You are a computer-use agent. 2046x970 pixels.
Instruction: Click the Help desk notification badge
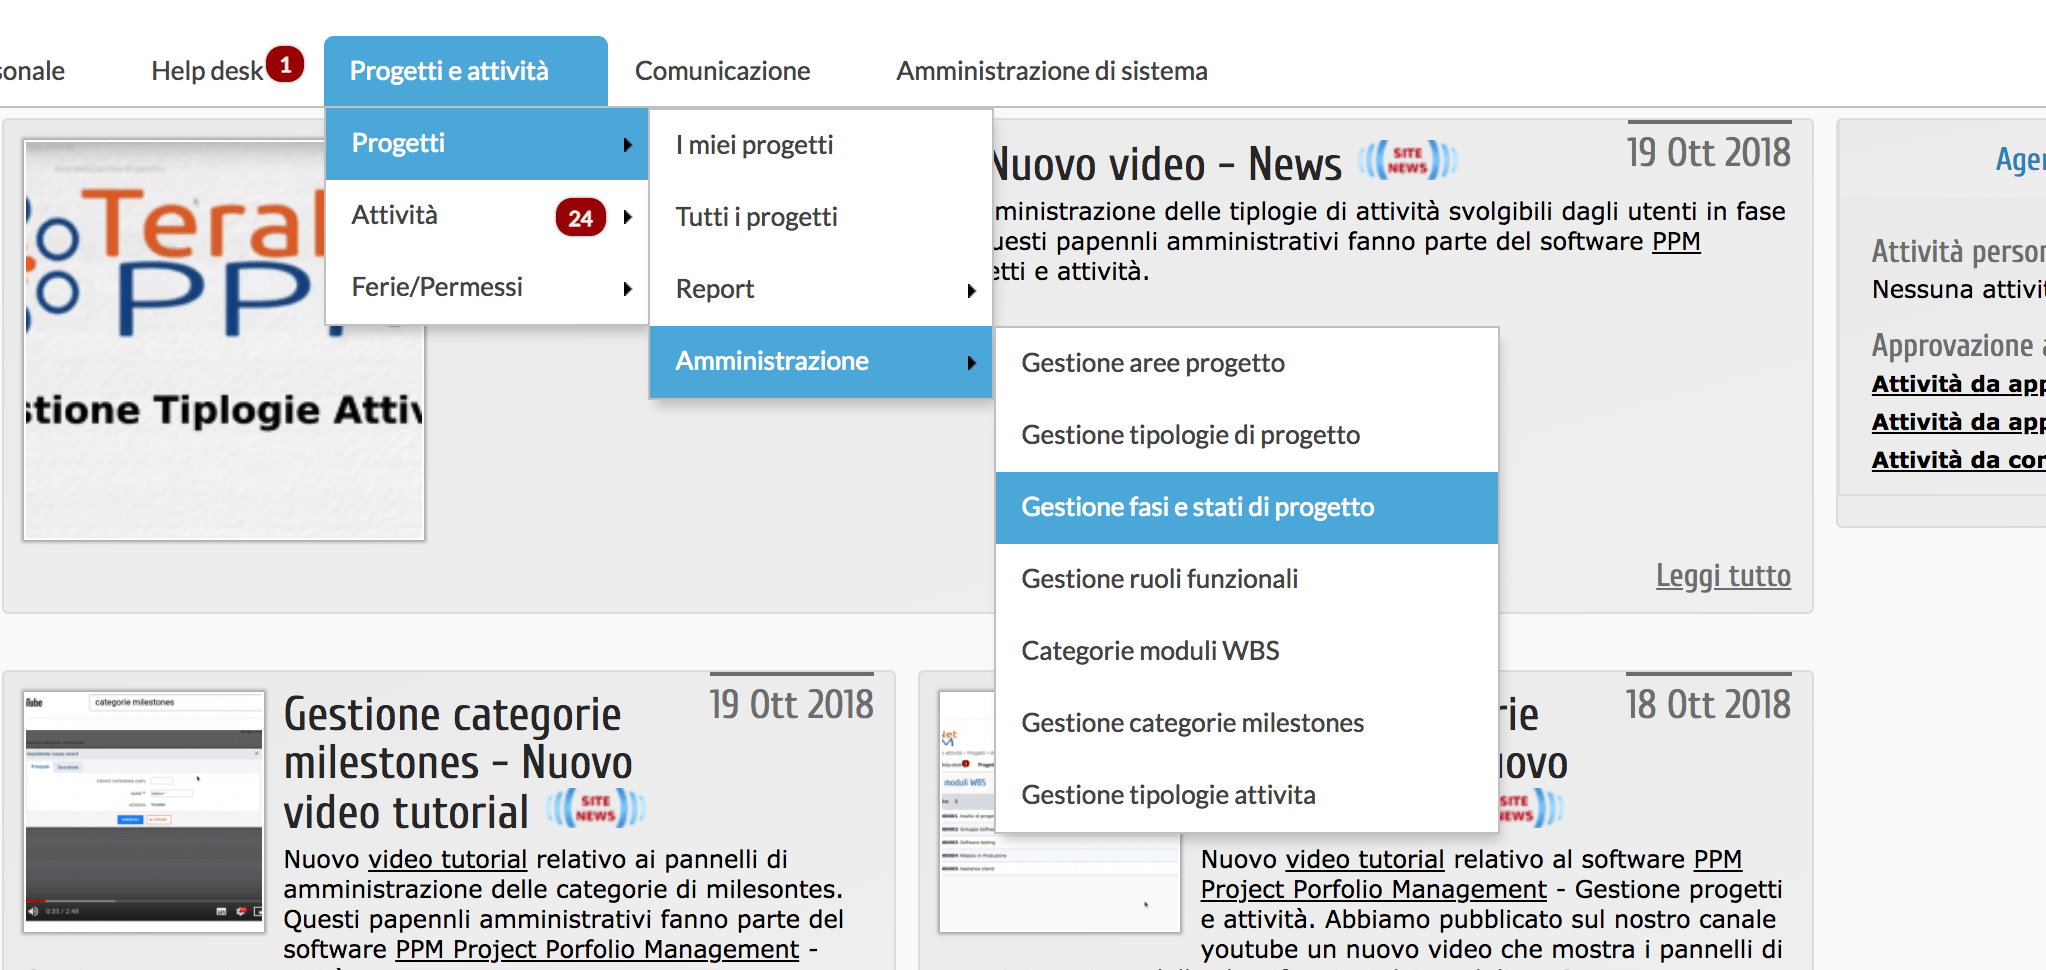click(x=285, y=65)
